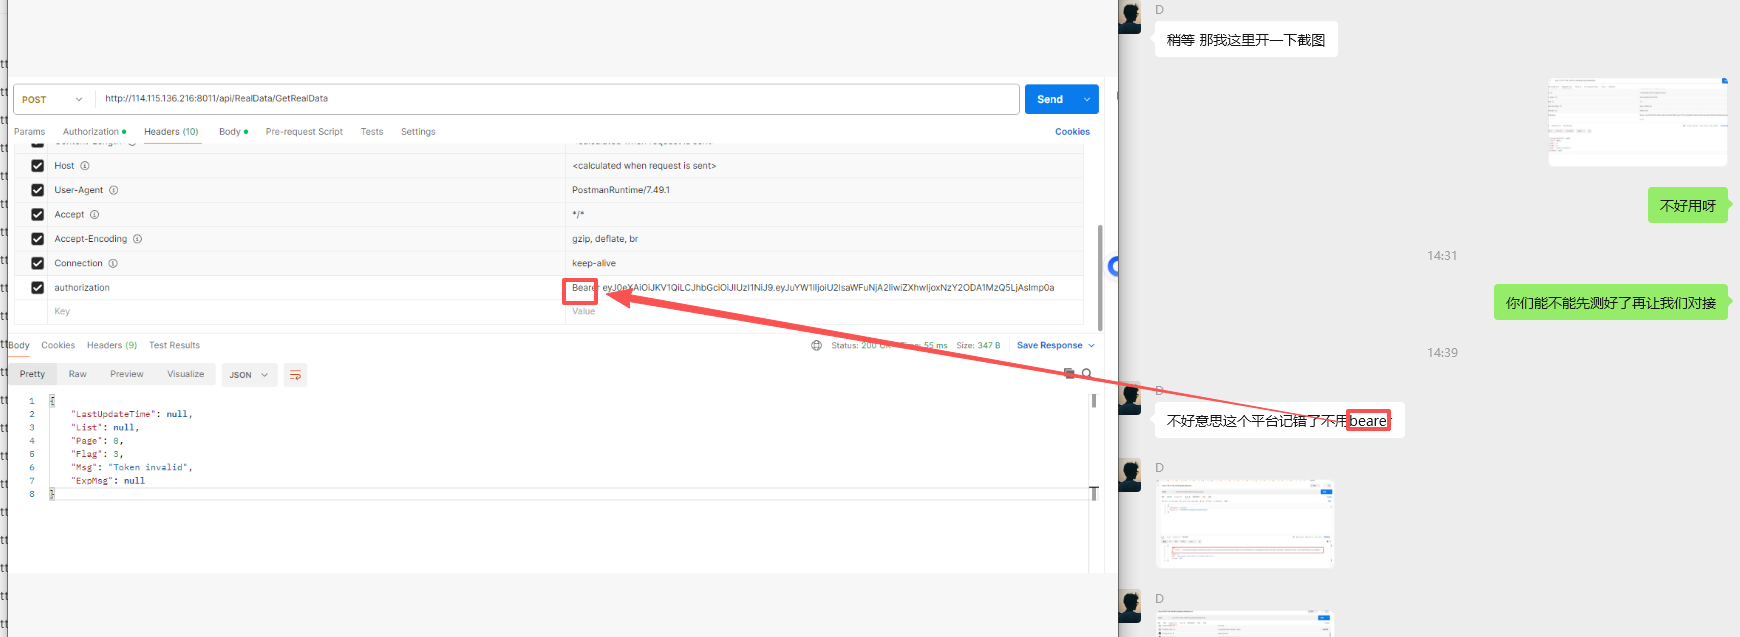
Task: Switch to the Pre-request Script tab
Action: (304, 132)
